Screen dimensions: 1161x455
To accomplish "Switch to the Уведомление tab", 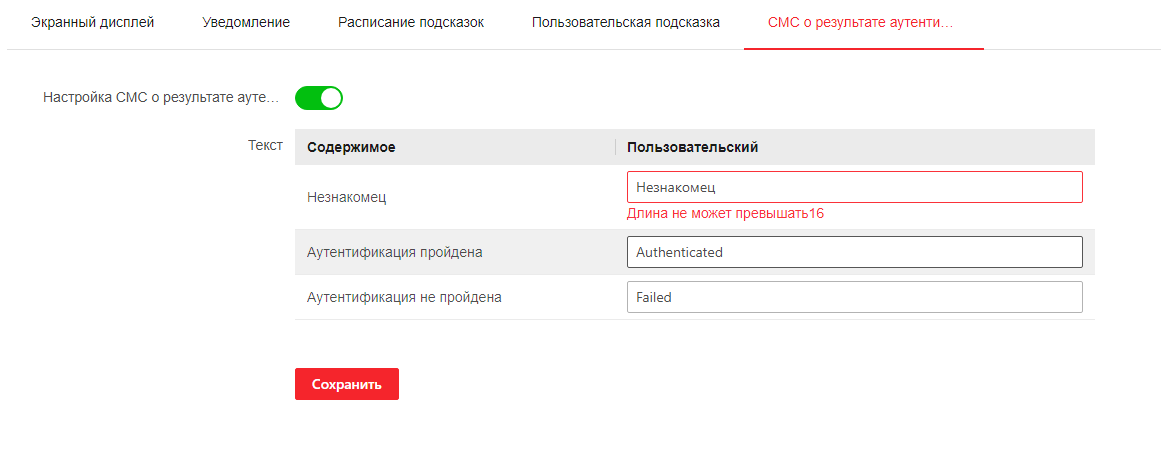I will point(246,22).
